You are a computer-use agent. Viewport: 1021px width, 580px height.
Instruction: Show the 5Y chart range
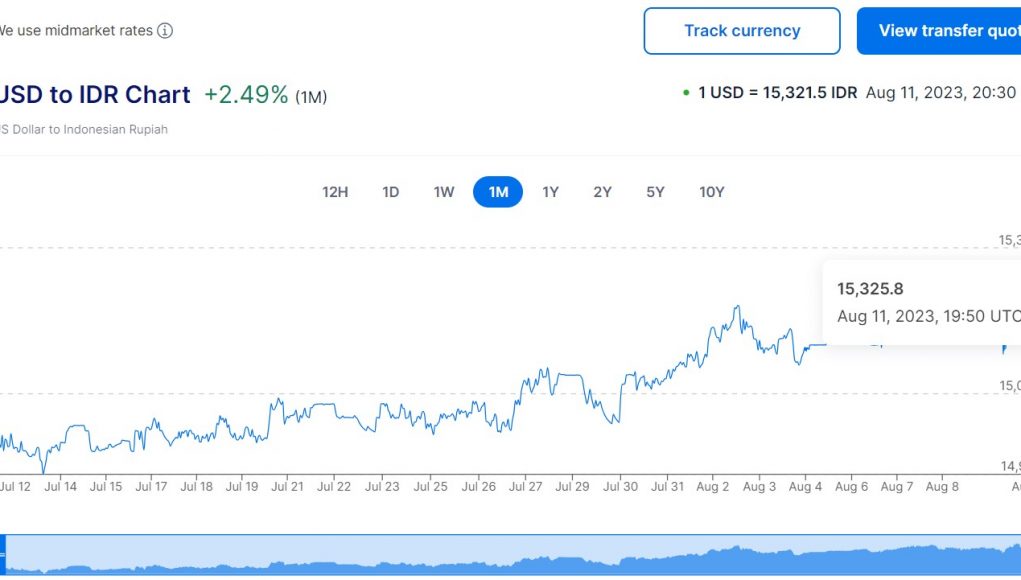click(655, 192)
